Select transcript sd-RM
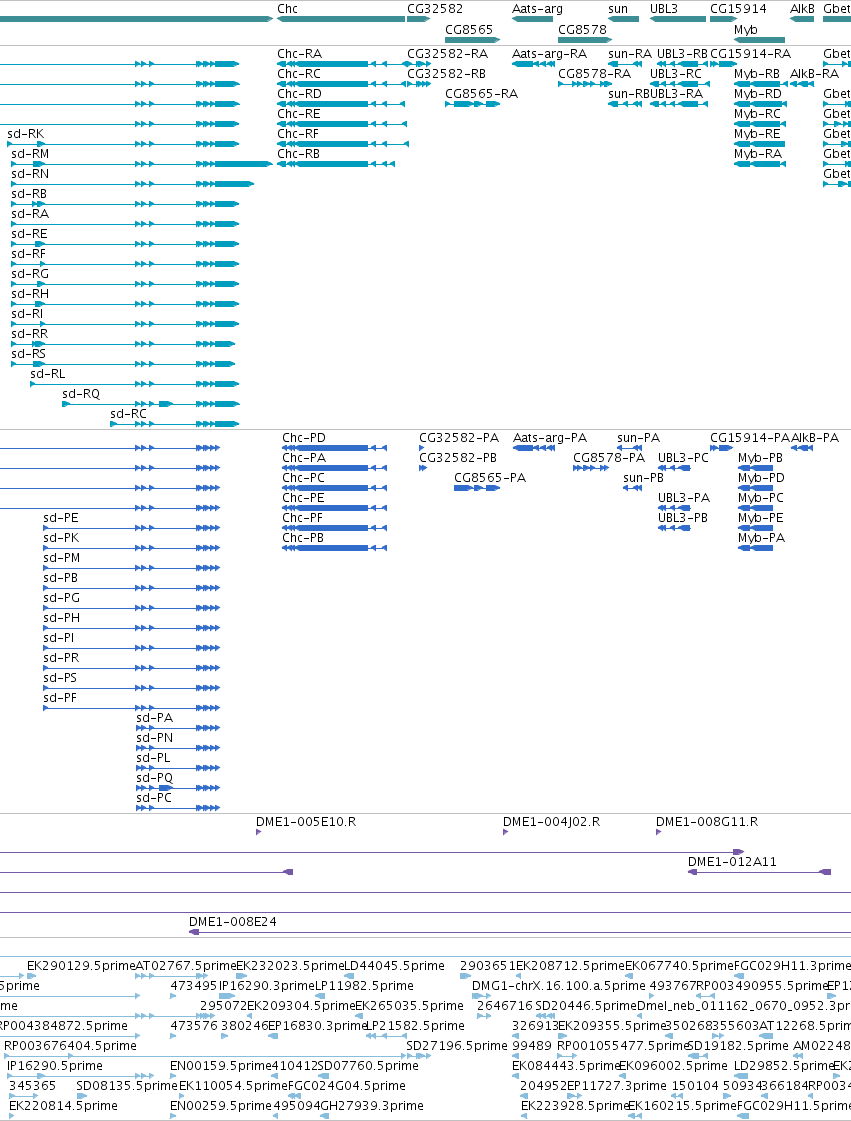Screen dimensions: 851x1121 tap(30, 154)
